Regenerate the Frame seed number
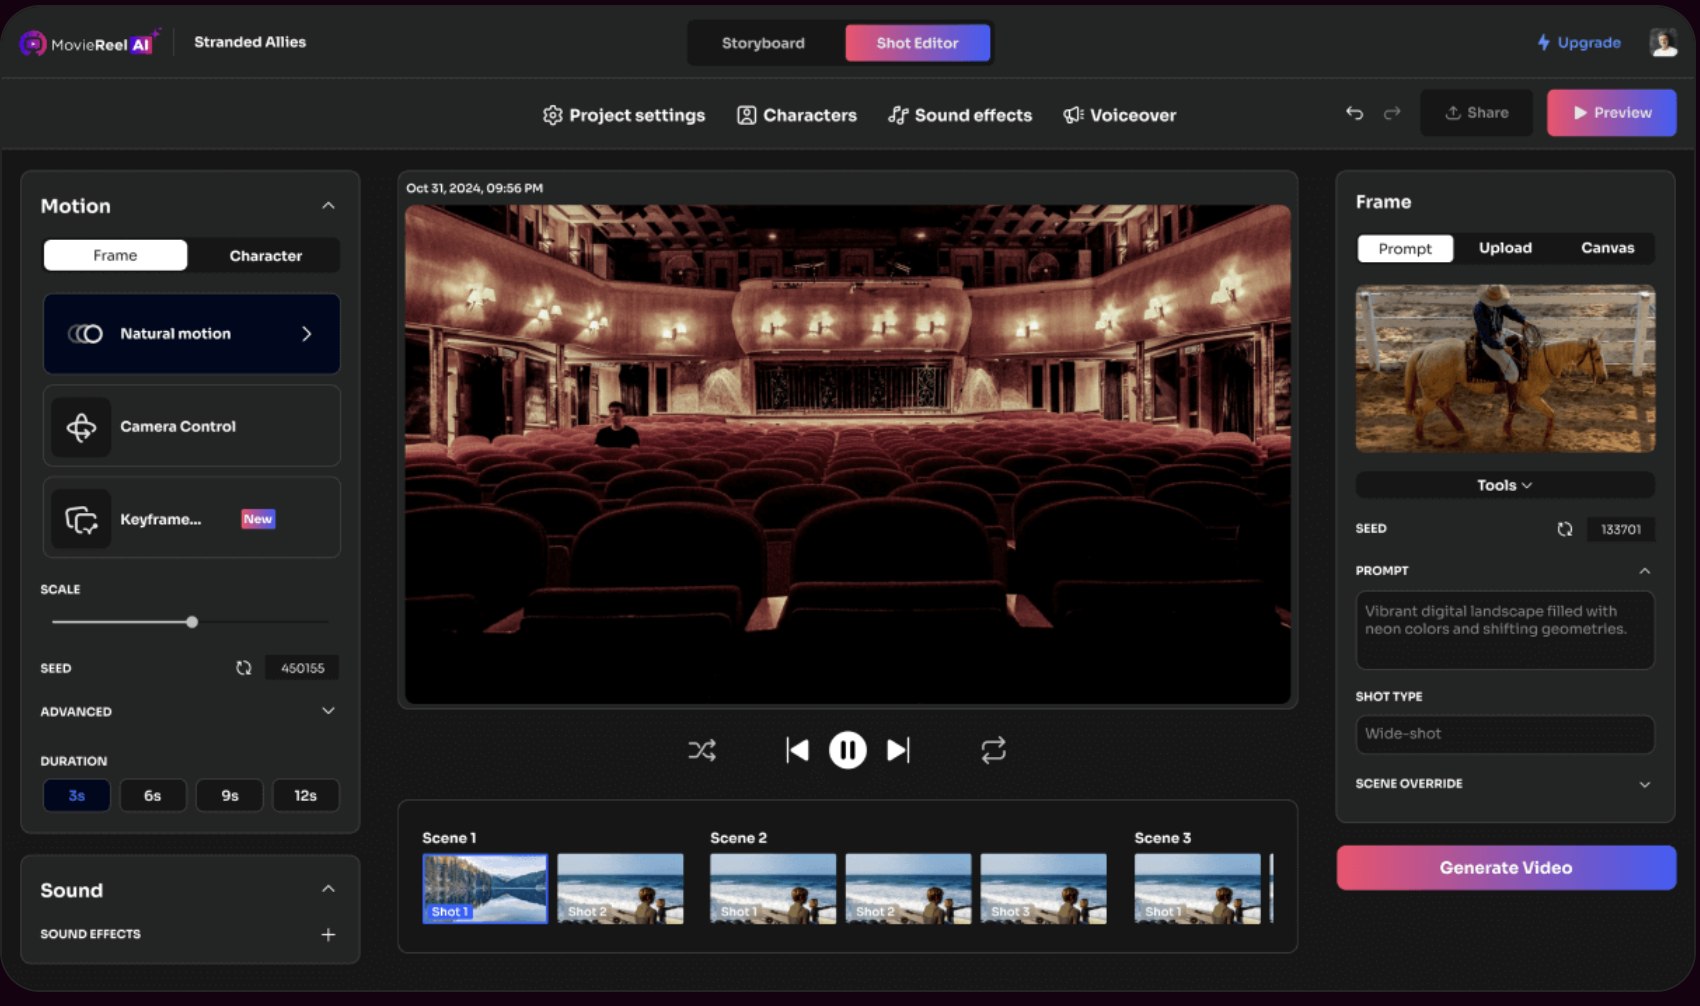This screenshot has height=1006, width=1700. (x=1565, y=529)
